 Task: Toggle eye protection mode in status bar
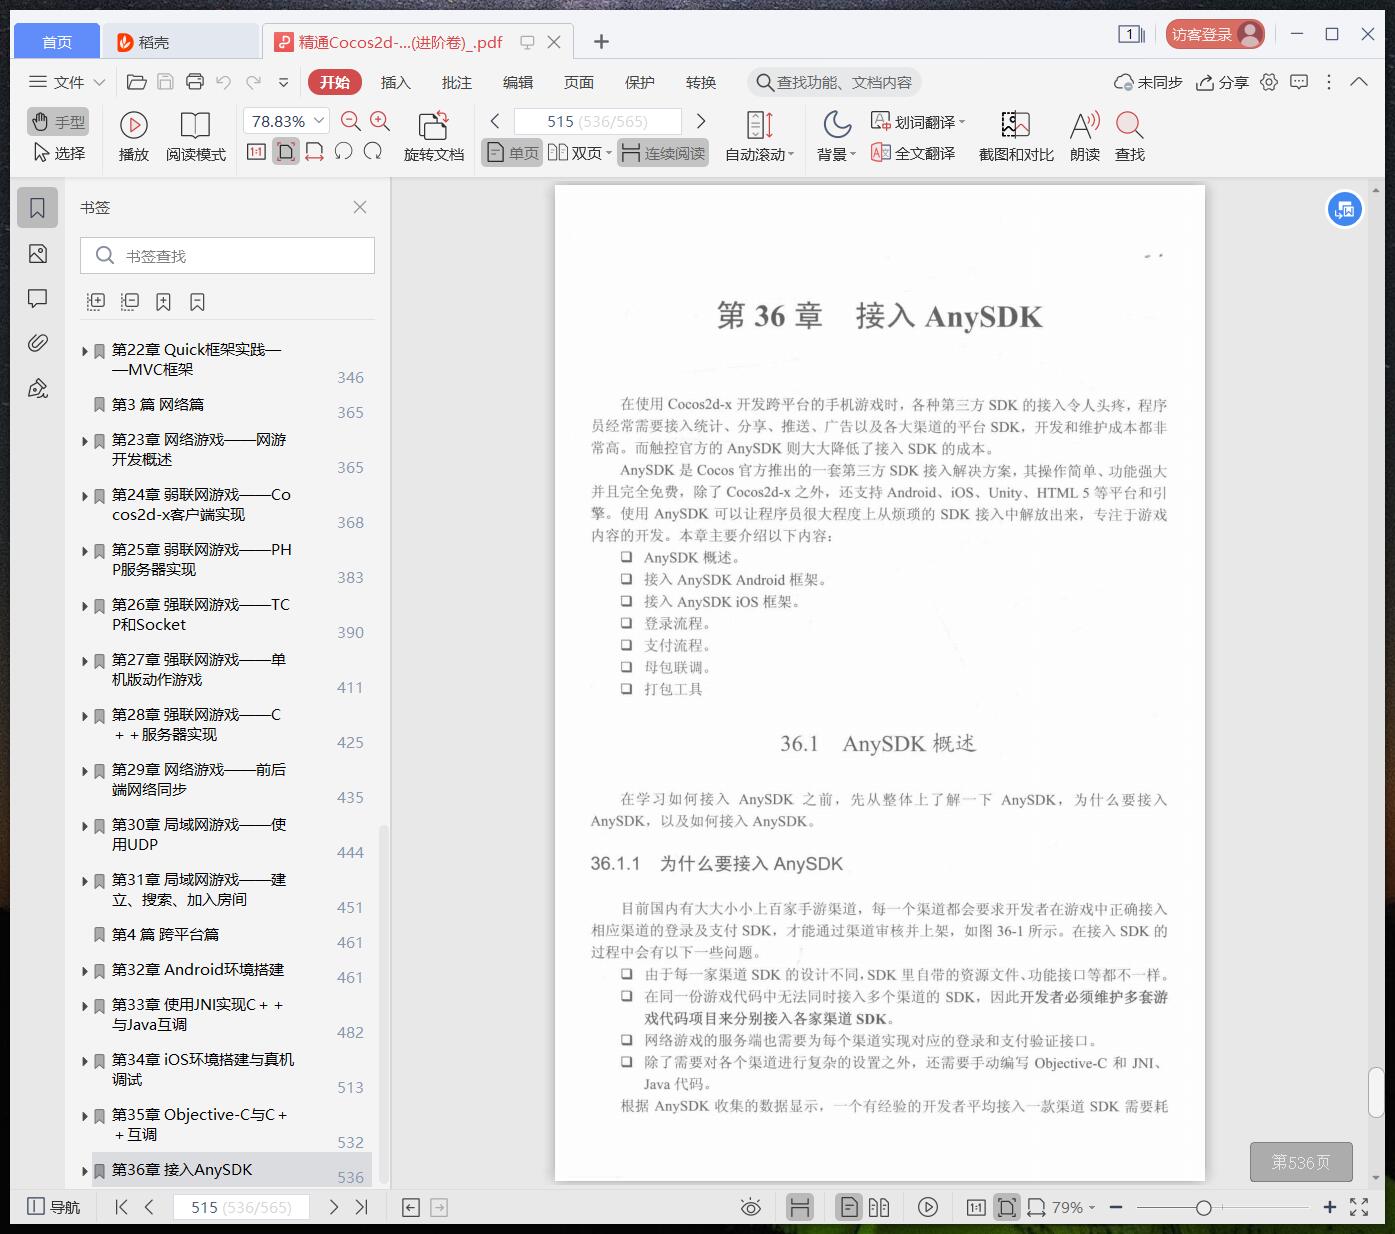pyautogui.click(x=751, y=1207)
